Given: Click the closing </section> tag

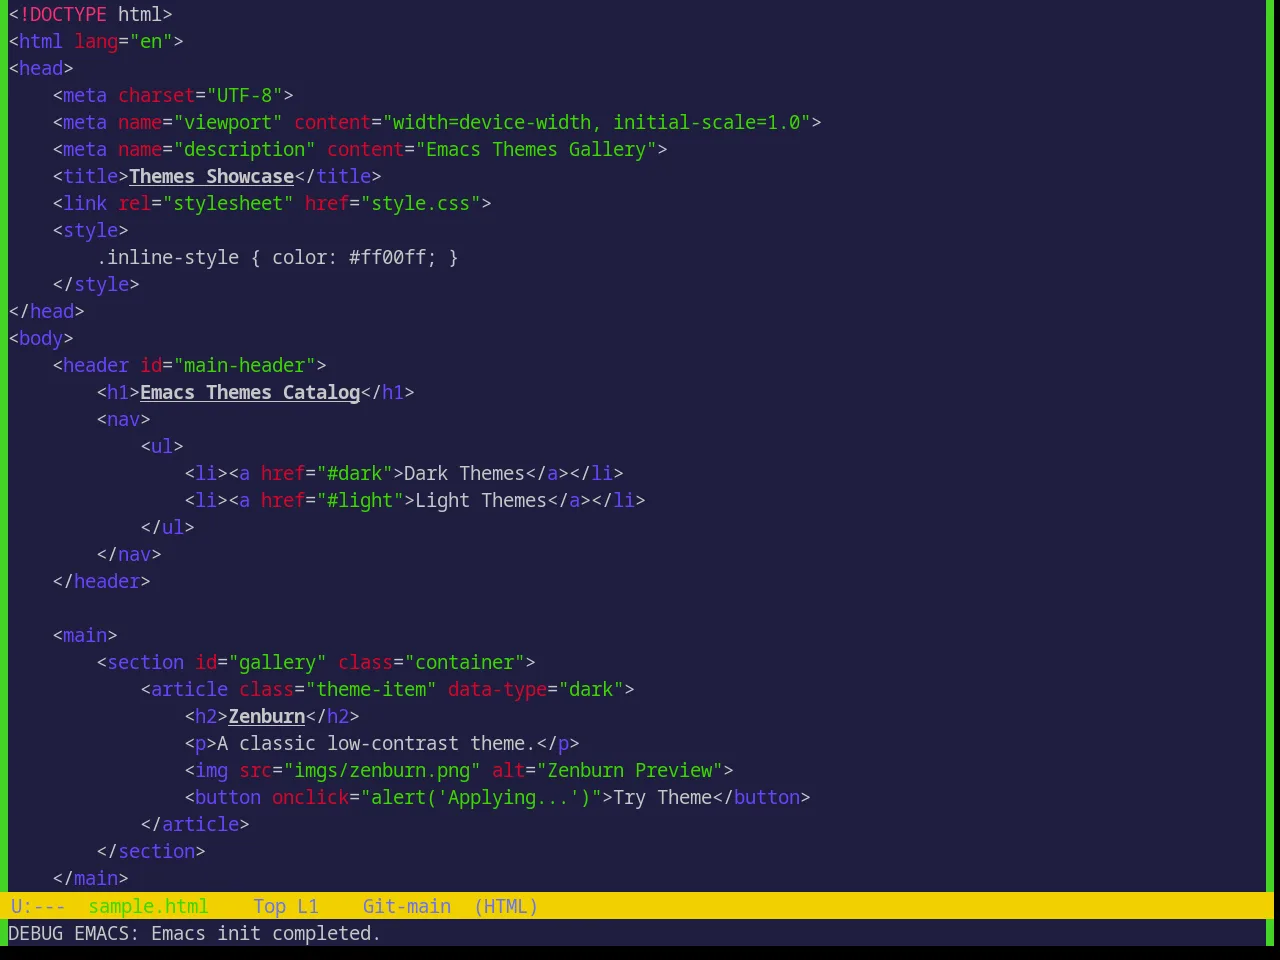Looking at the screenshot, I should click(x=151, y=851).
